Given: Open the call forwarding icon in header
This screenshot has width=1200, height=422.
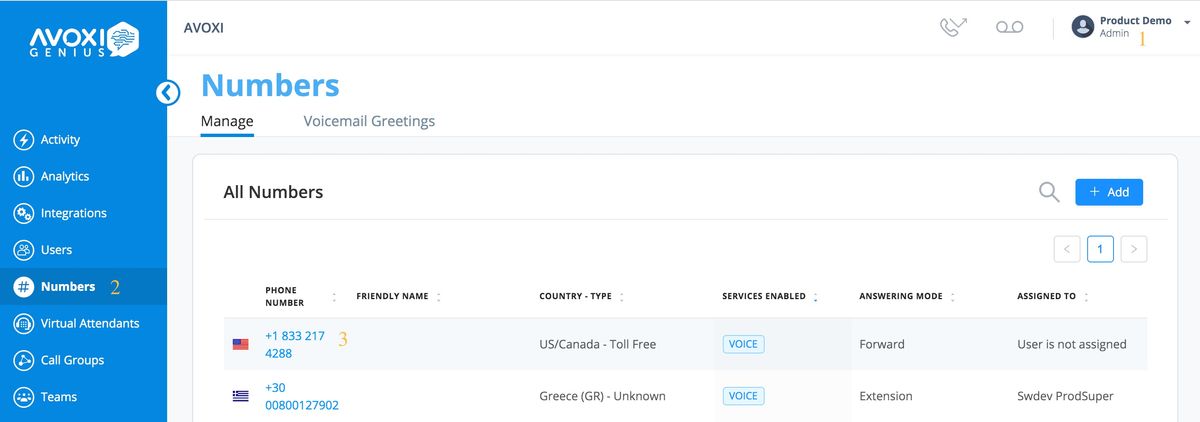Looking at the screenshot, I should (x=953, y=27).
